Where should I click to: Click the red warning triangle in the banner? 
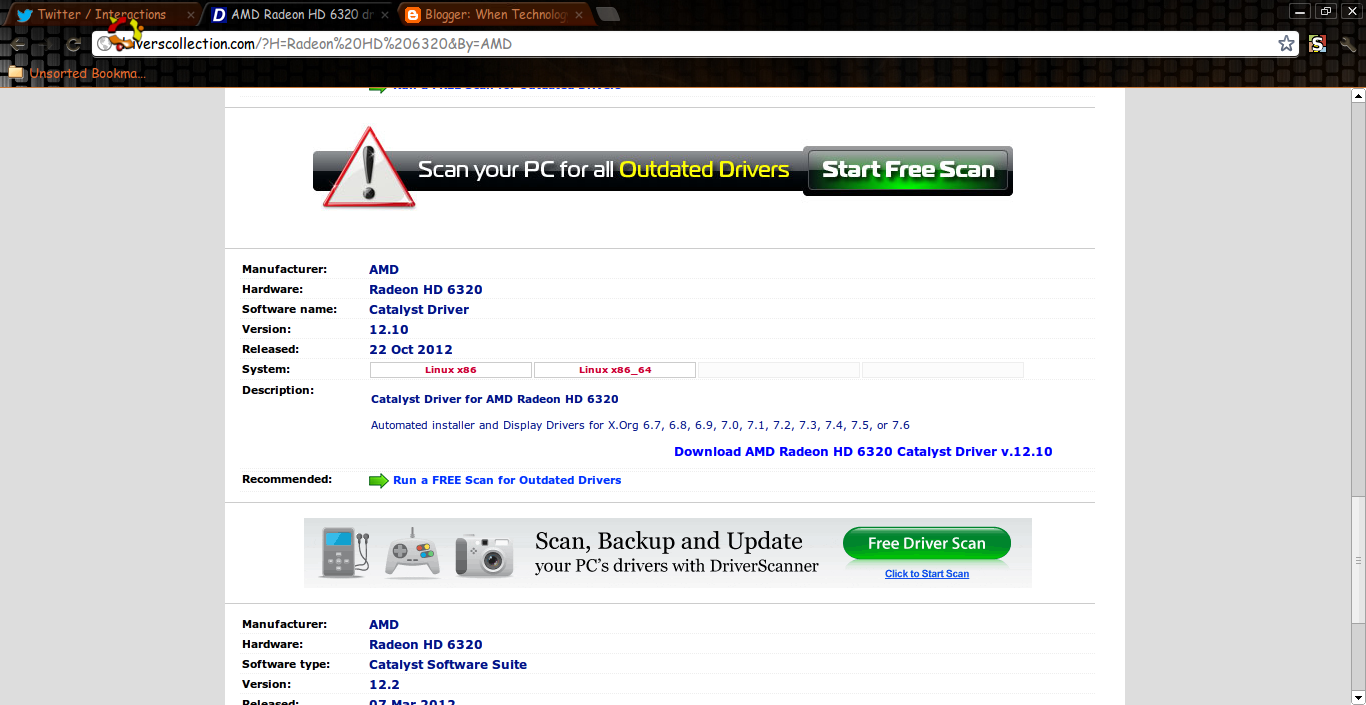[x=369, y=168]
